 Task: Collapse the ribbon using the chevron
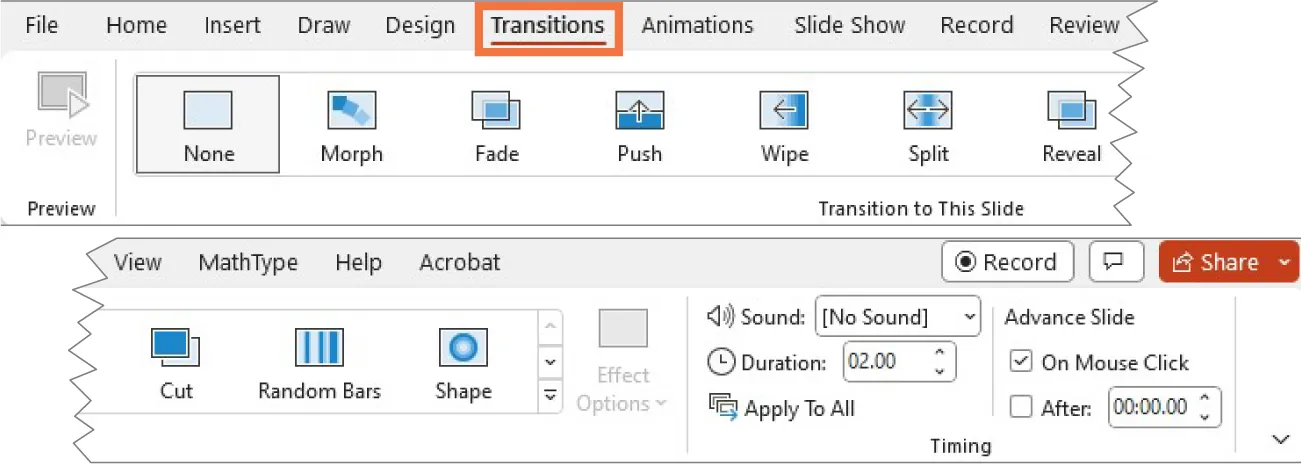1280,440
